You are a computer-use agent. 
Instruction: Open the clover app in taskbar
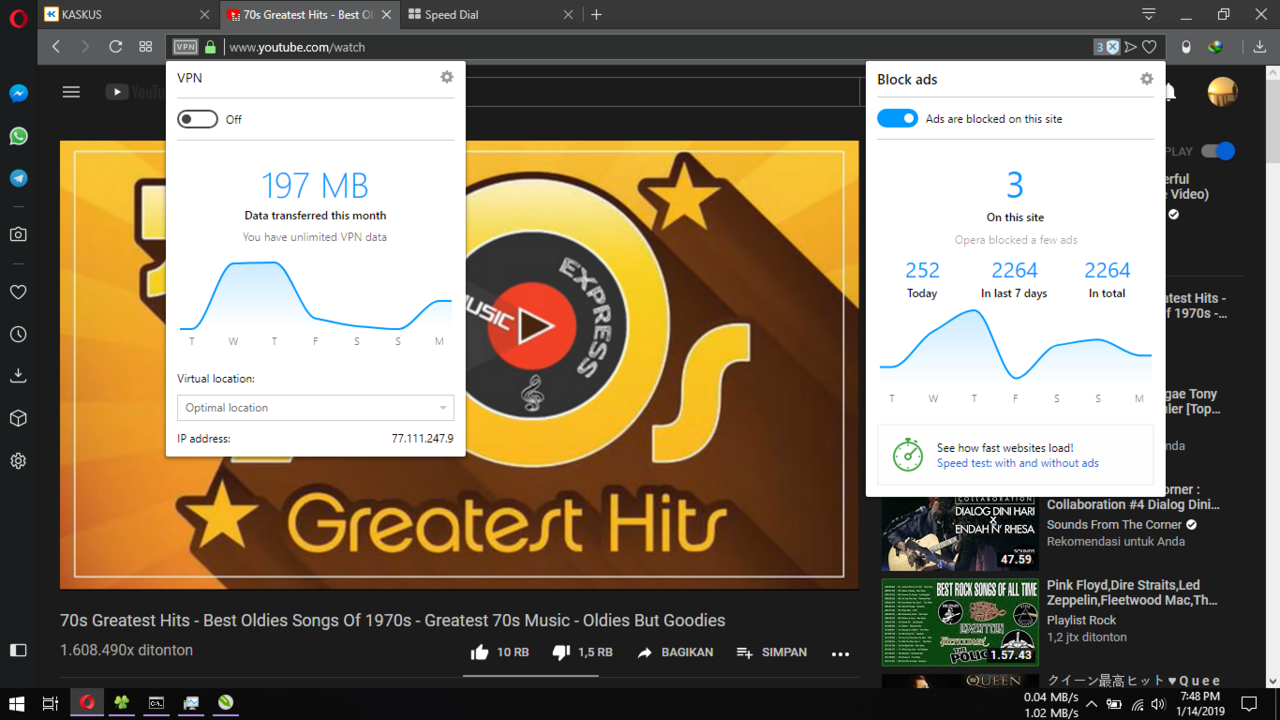pos(121,703)
